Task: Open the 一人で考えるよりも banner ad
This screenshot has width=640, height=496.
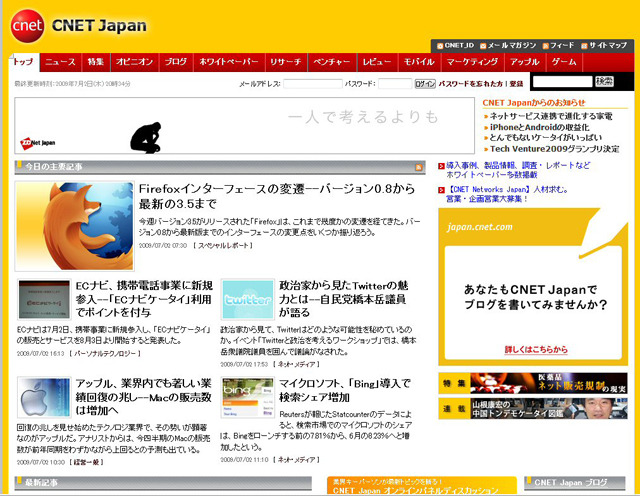Action: (x=244, y=126)
